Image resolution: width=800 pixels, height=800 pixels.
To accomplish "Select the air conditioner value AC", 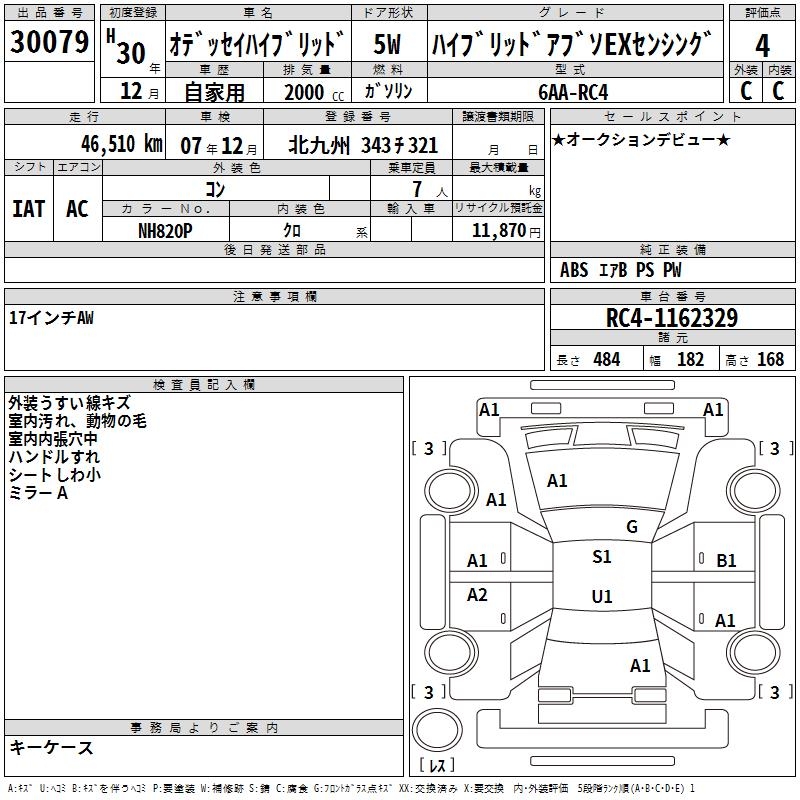I will click(x=78, y=209).
